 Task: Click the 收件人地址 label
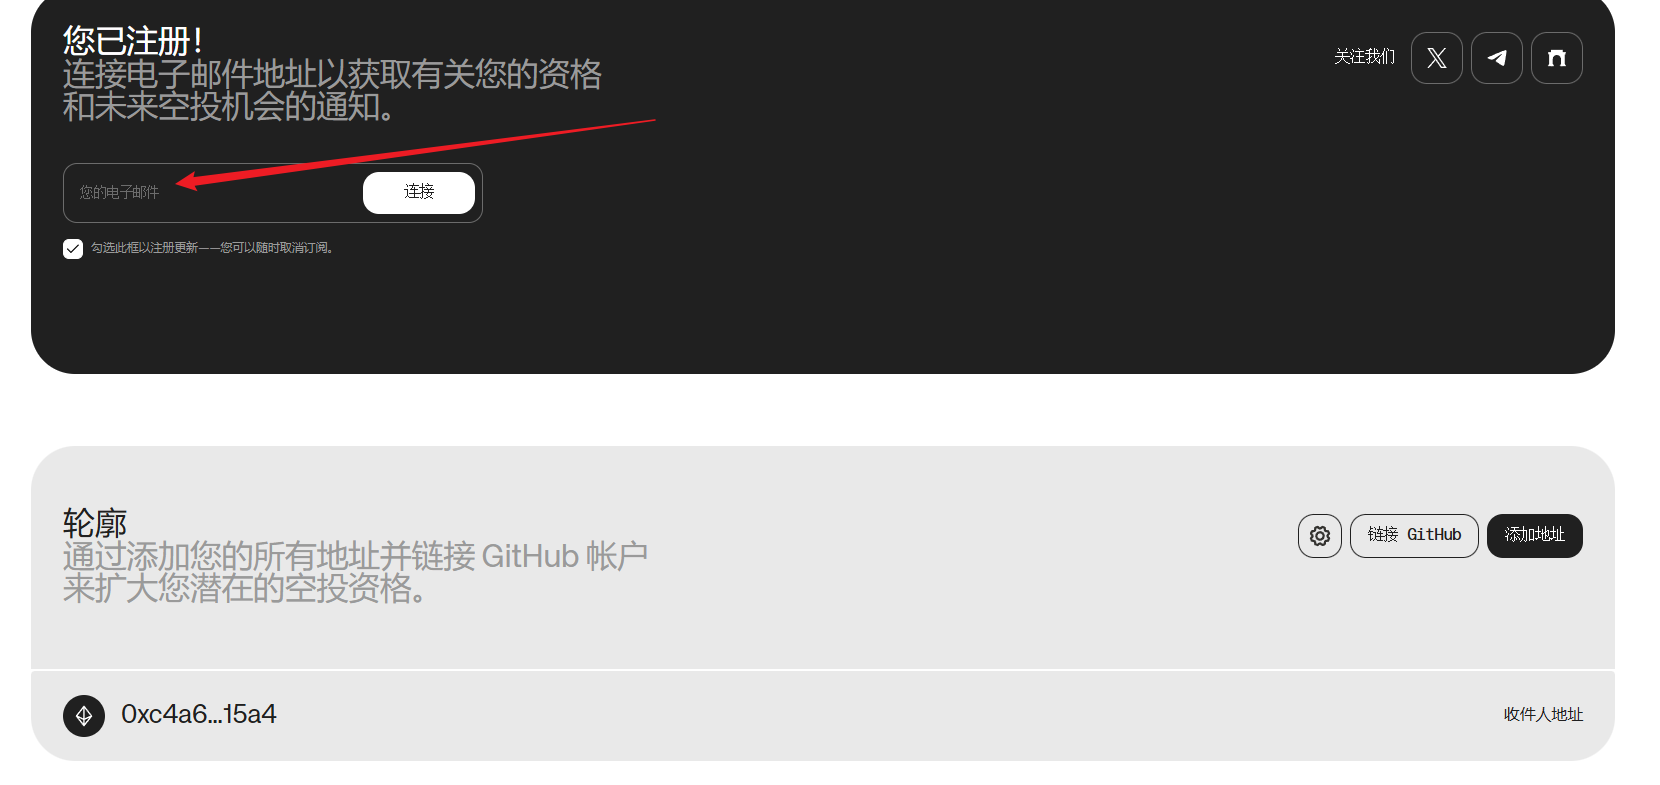1543,714
